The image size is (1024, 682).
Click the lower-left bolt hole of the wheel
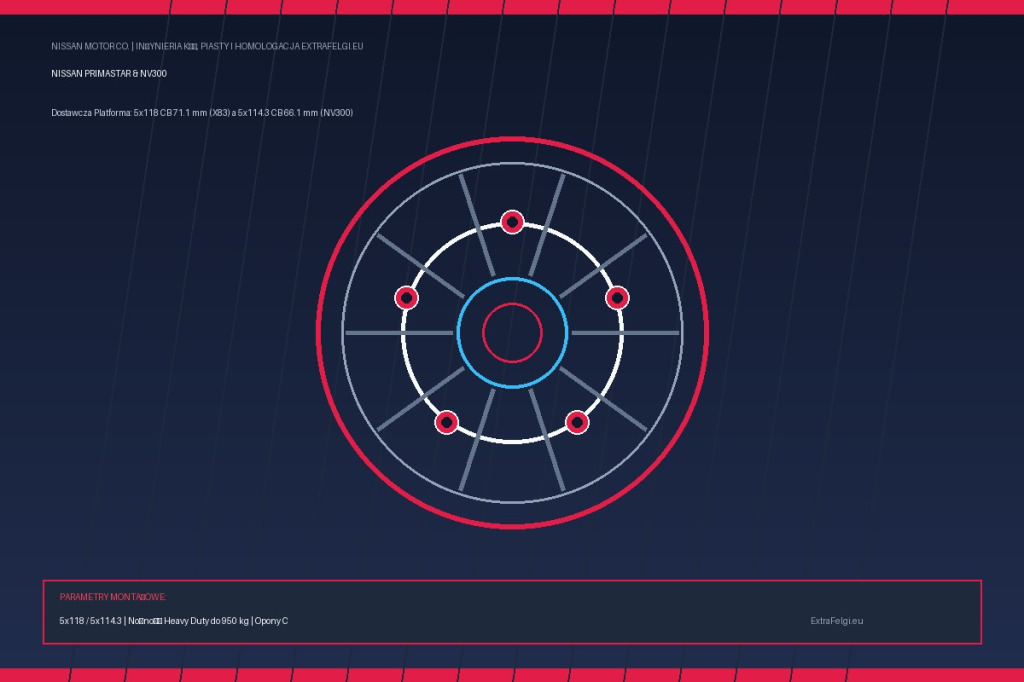pos(447,422)
